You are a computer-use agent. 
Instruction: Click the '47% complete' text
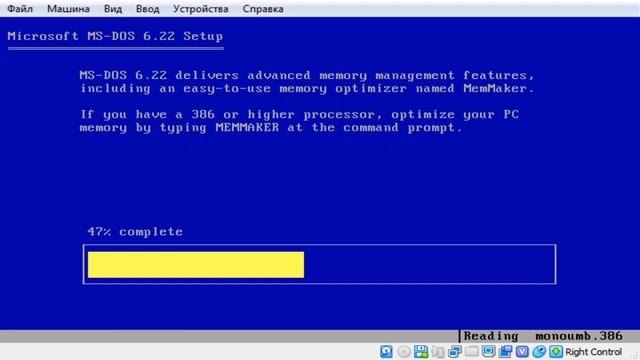135,232
